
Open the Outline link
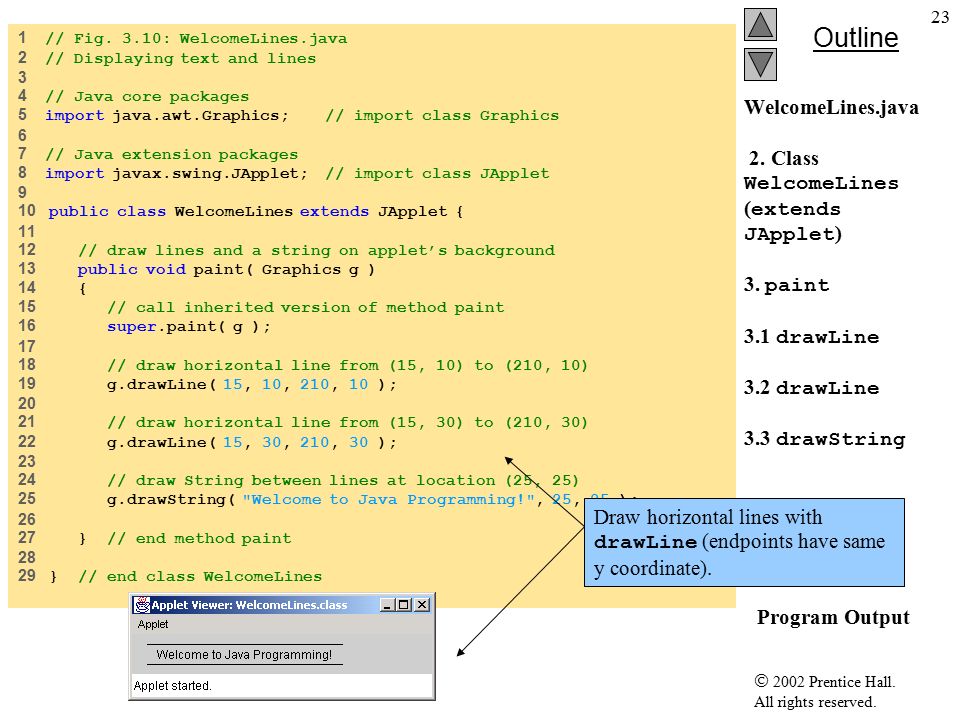pyautogui.click(x=855, y=38)
